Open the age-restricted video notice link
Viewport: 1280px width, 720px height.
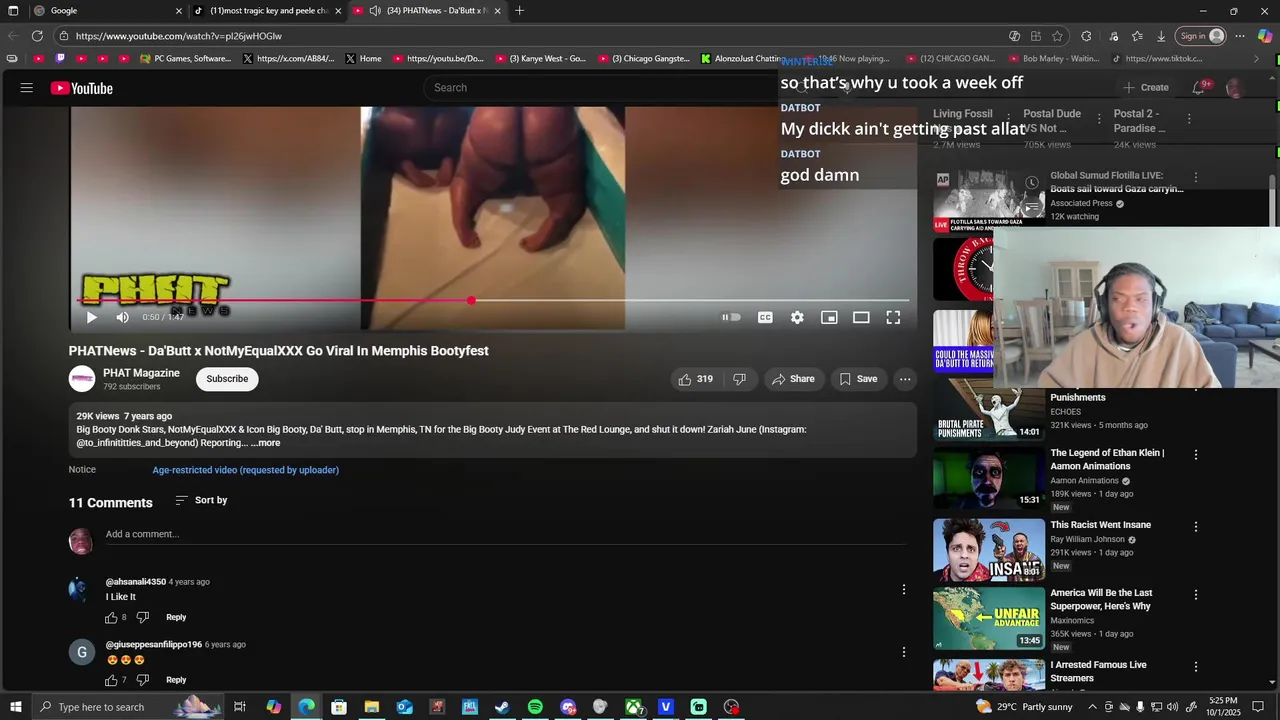245,470
